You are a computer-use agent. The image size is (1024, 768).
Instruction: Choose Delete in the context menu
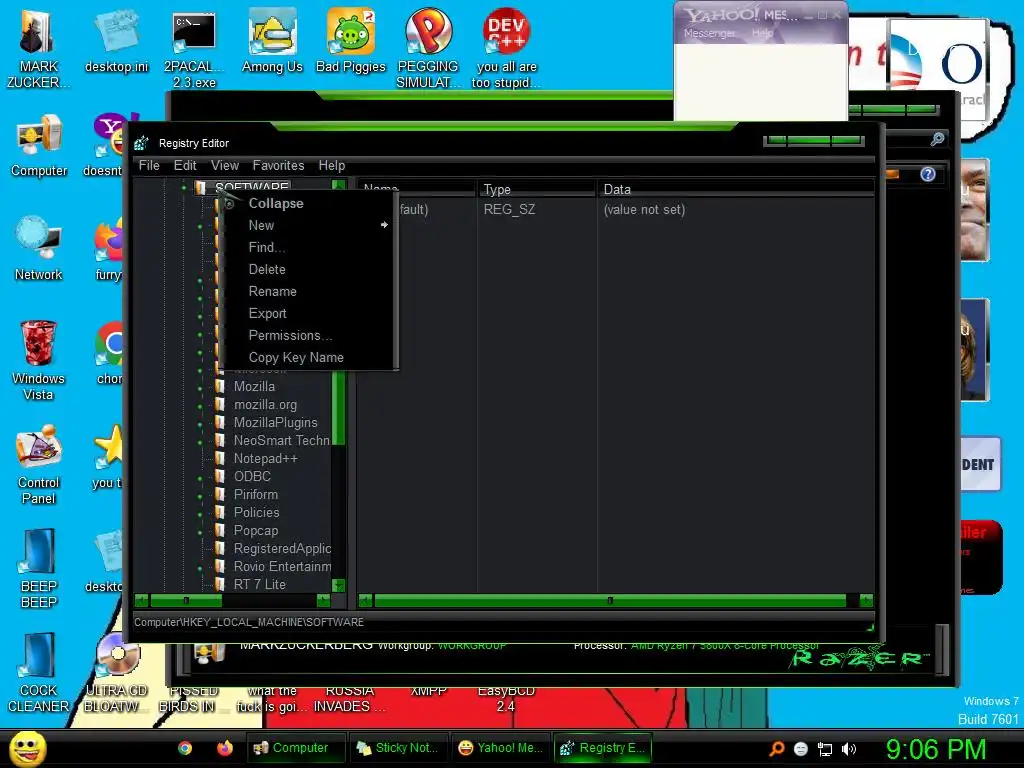308,269
